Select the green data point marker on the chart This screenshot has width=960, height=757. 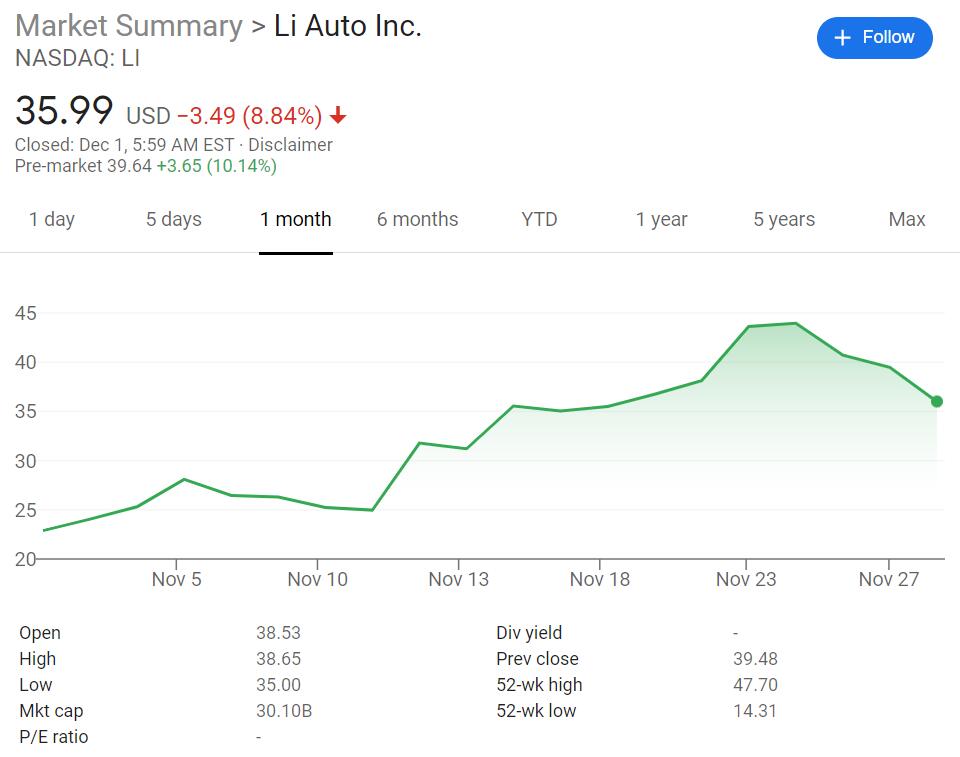(936, 401)
